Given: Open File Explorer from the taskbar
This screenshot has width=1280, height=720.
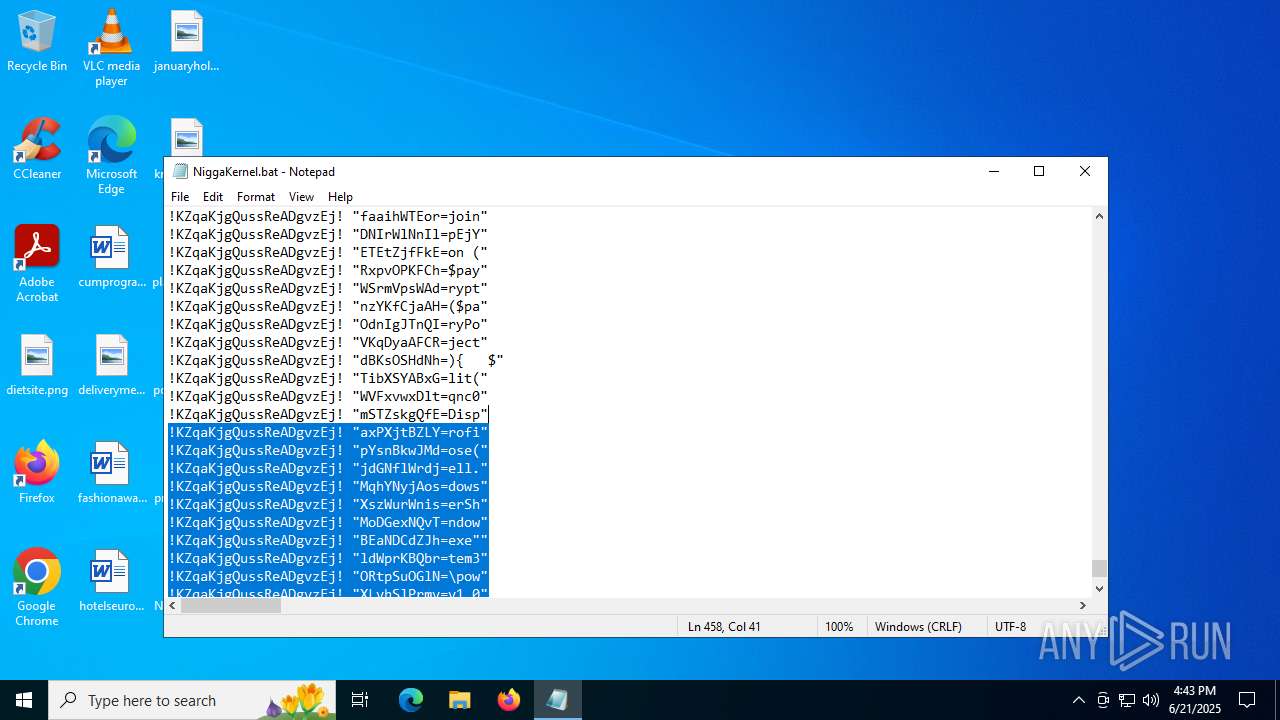Looking at the screenshot, I should (x=459, y=700).
